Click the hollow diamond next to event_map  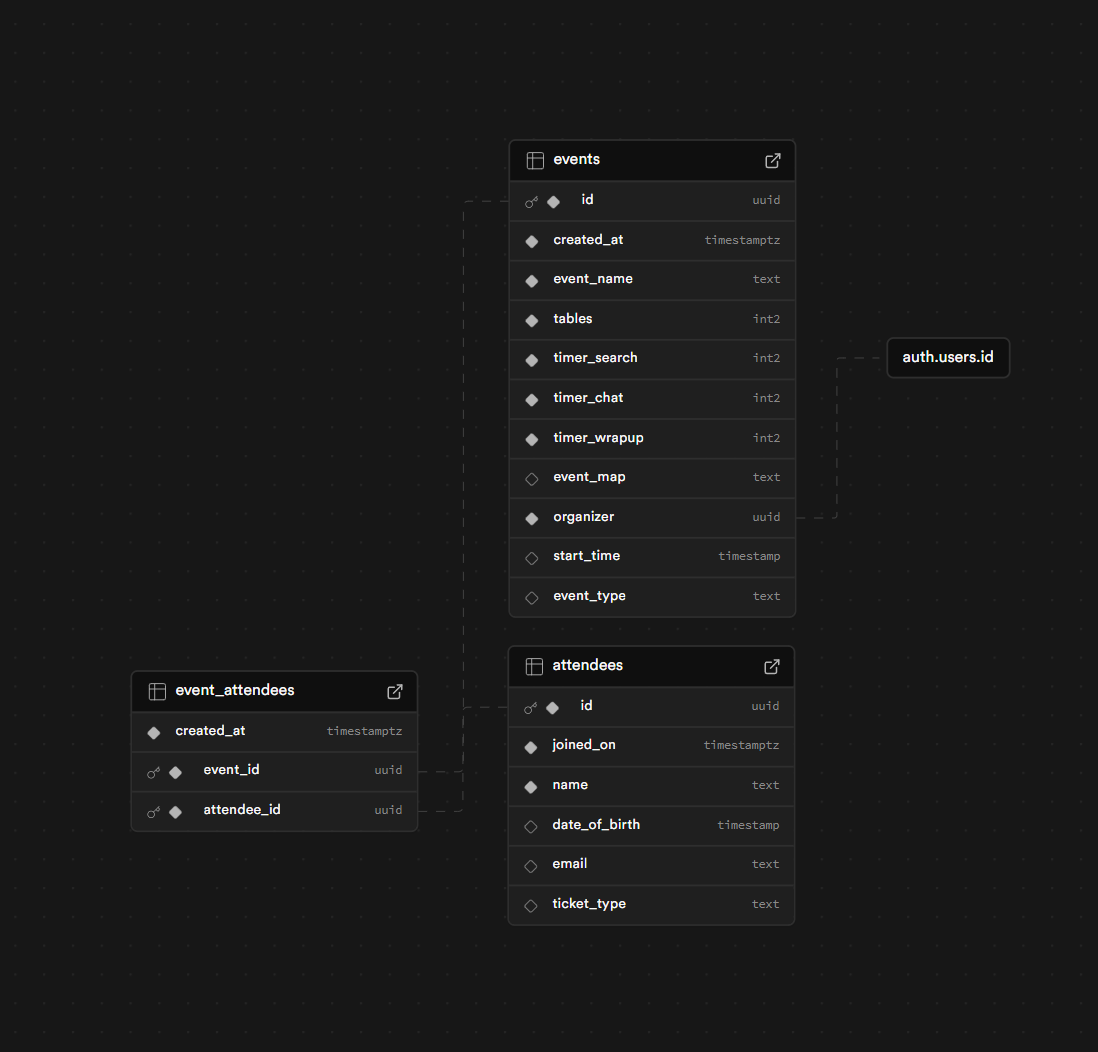(x=531, y=479)
